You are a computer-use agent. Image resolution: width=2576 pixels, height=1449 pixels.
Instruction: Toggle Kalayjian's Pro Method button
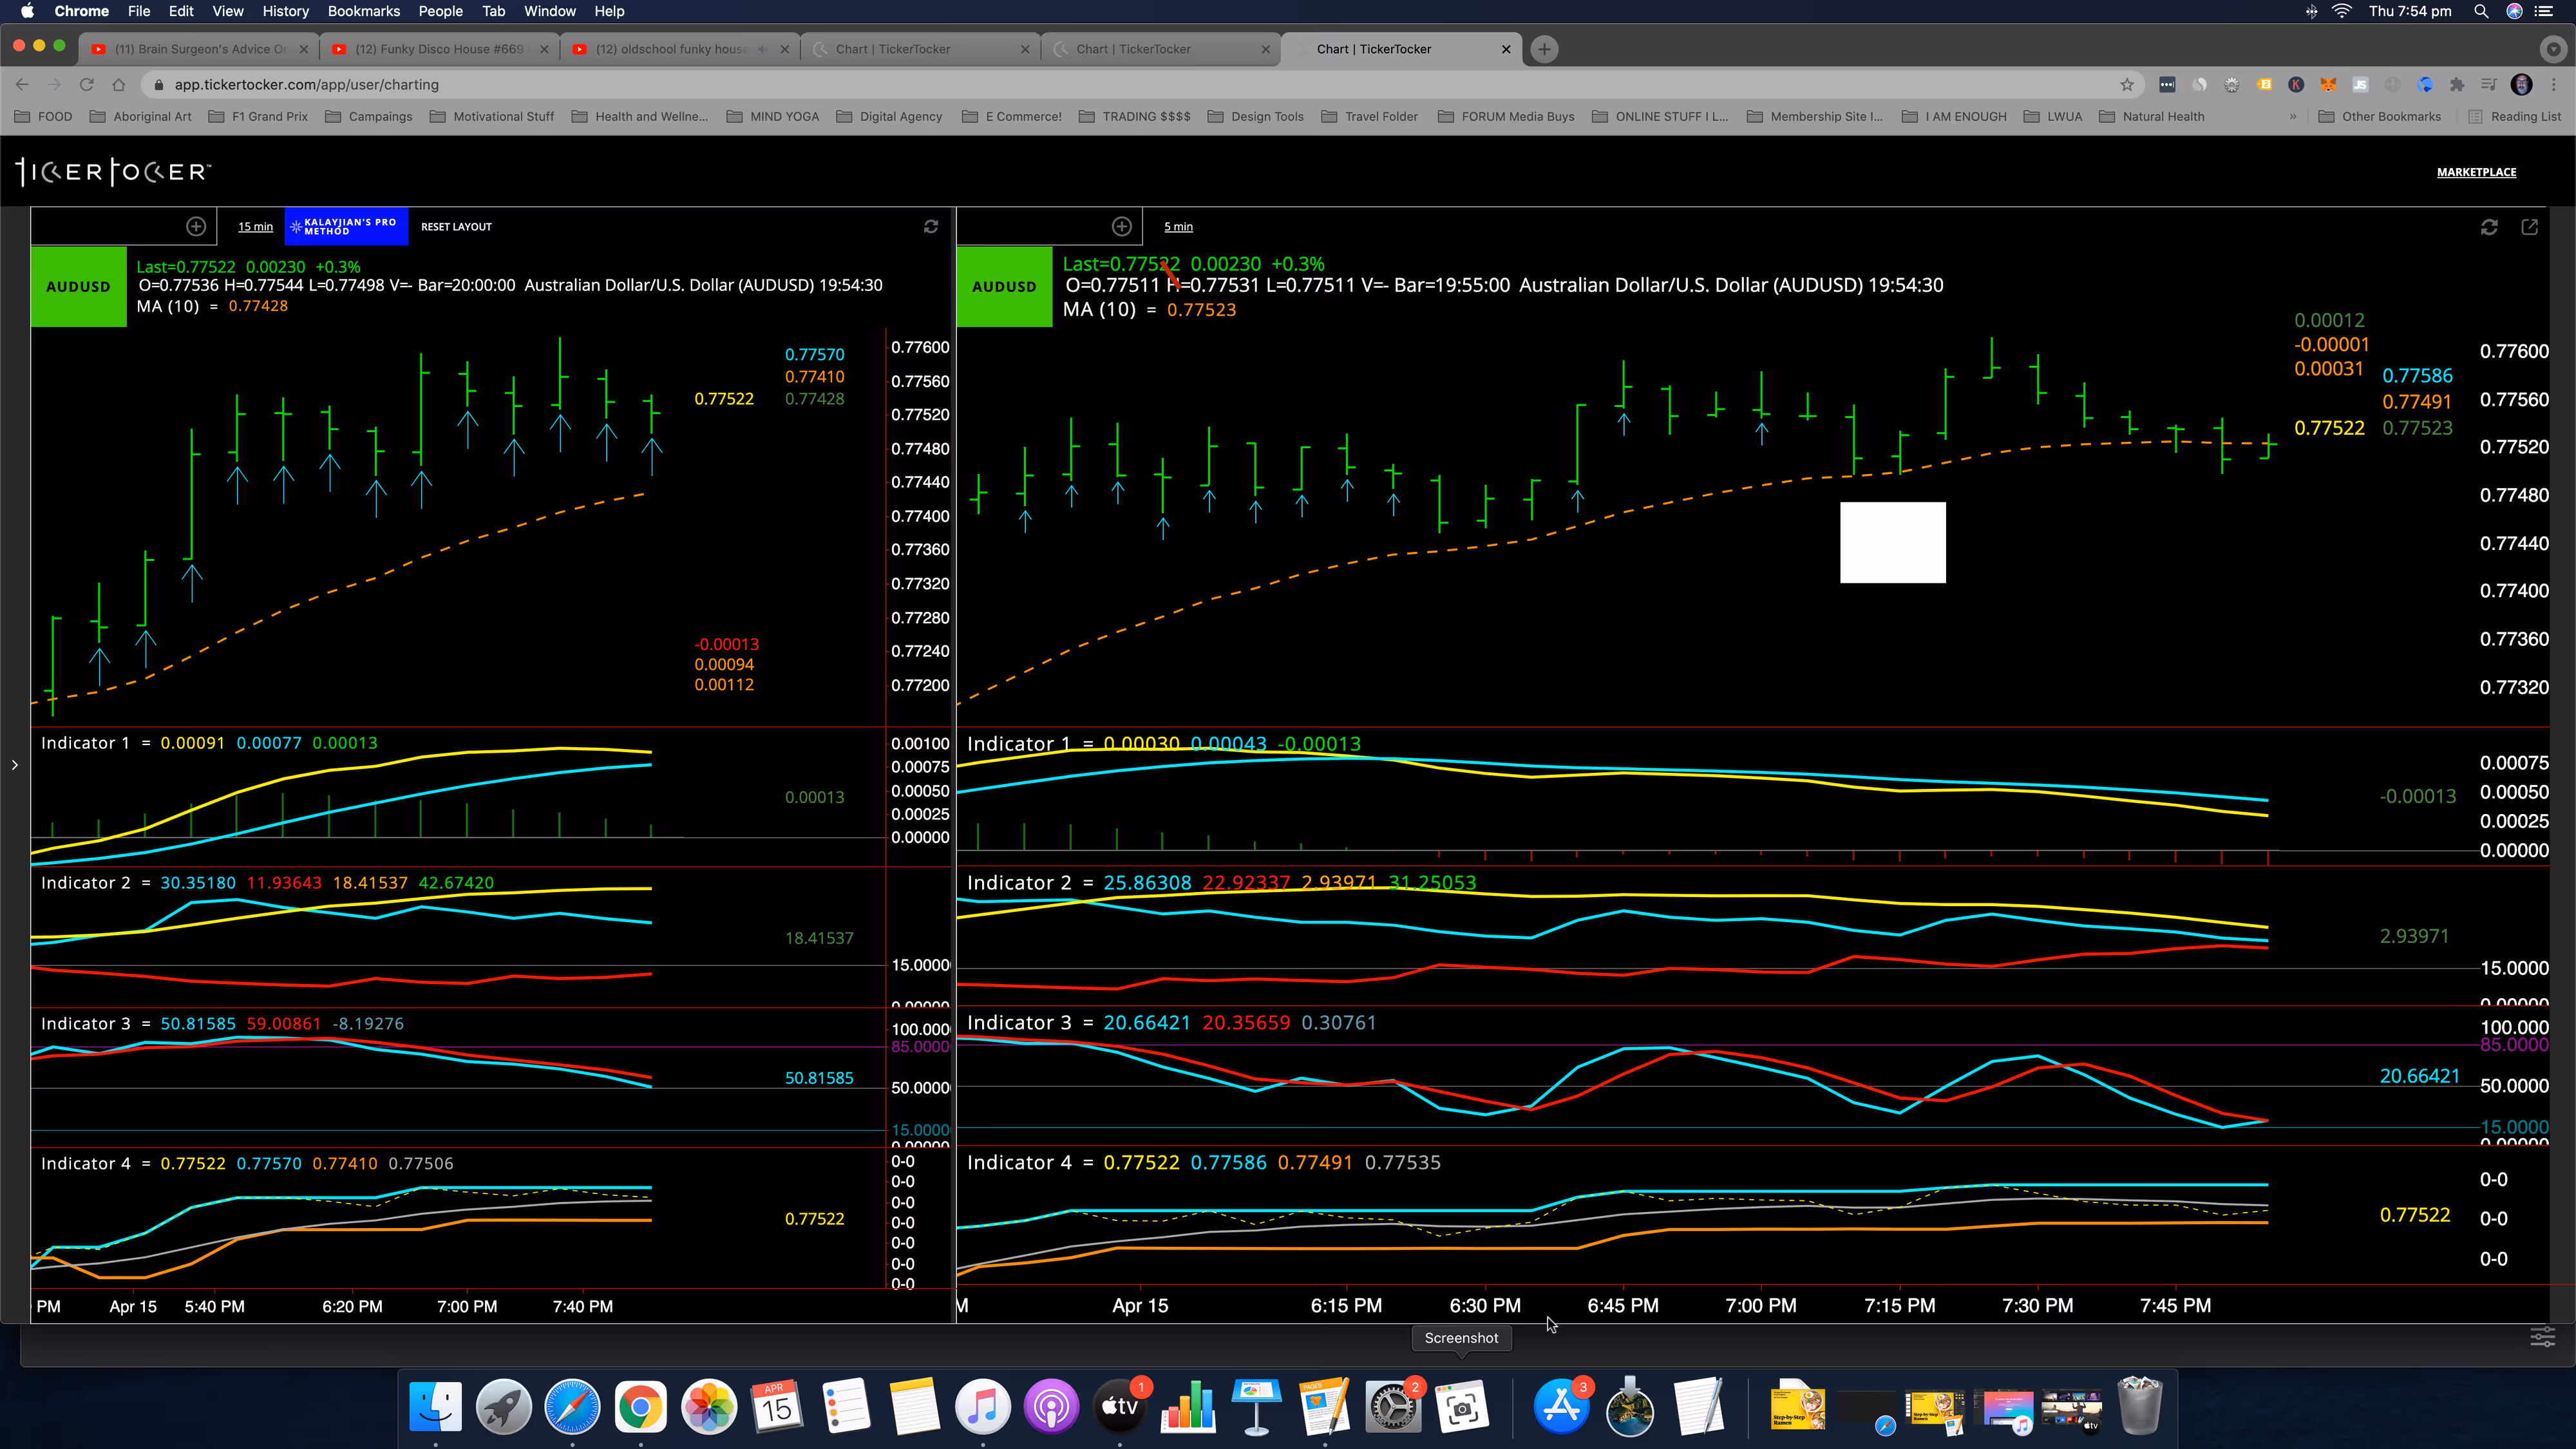click(346, 226)
